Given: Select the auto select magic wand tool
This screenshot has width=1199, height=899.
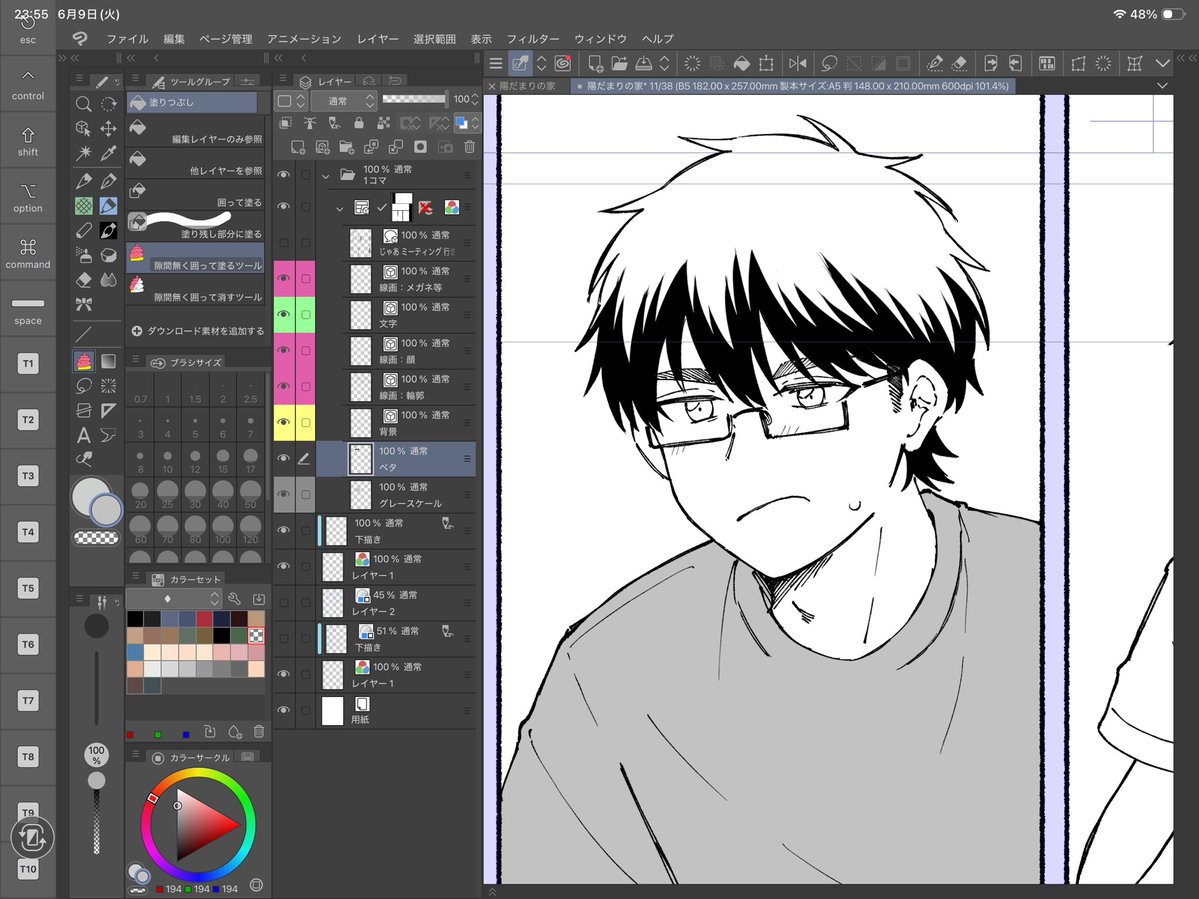Looking at the screenshot, I should pyautogui.click(x=83, y=154).
